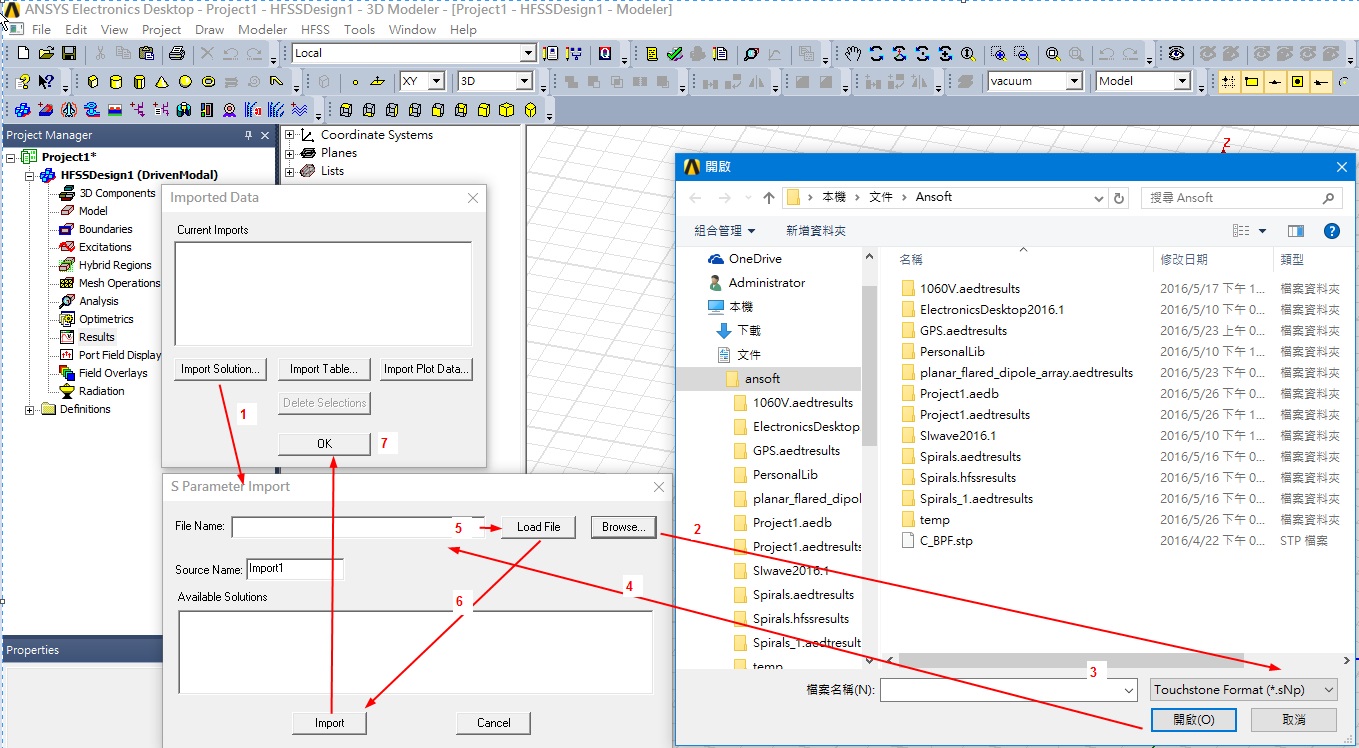
Task: Click the eye visibility icon in toolbar
Action: [1177, 53]
